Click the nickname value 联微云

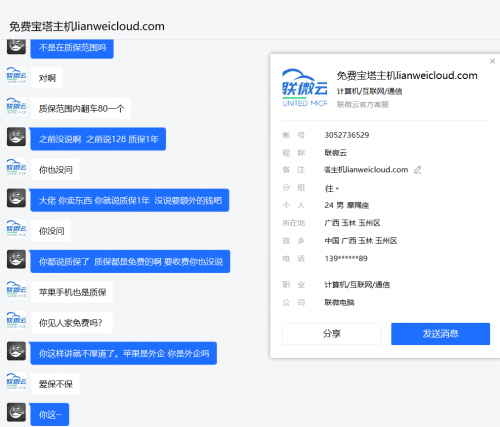point(336,153)
